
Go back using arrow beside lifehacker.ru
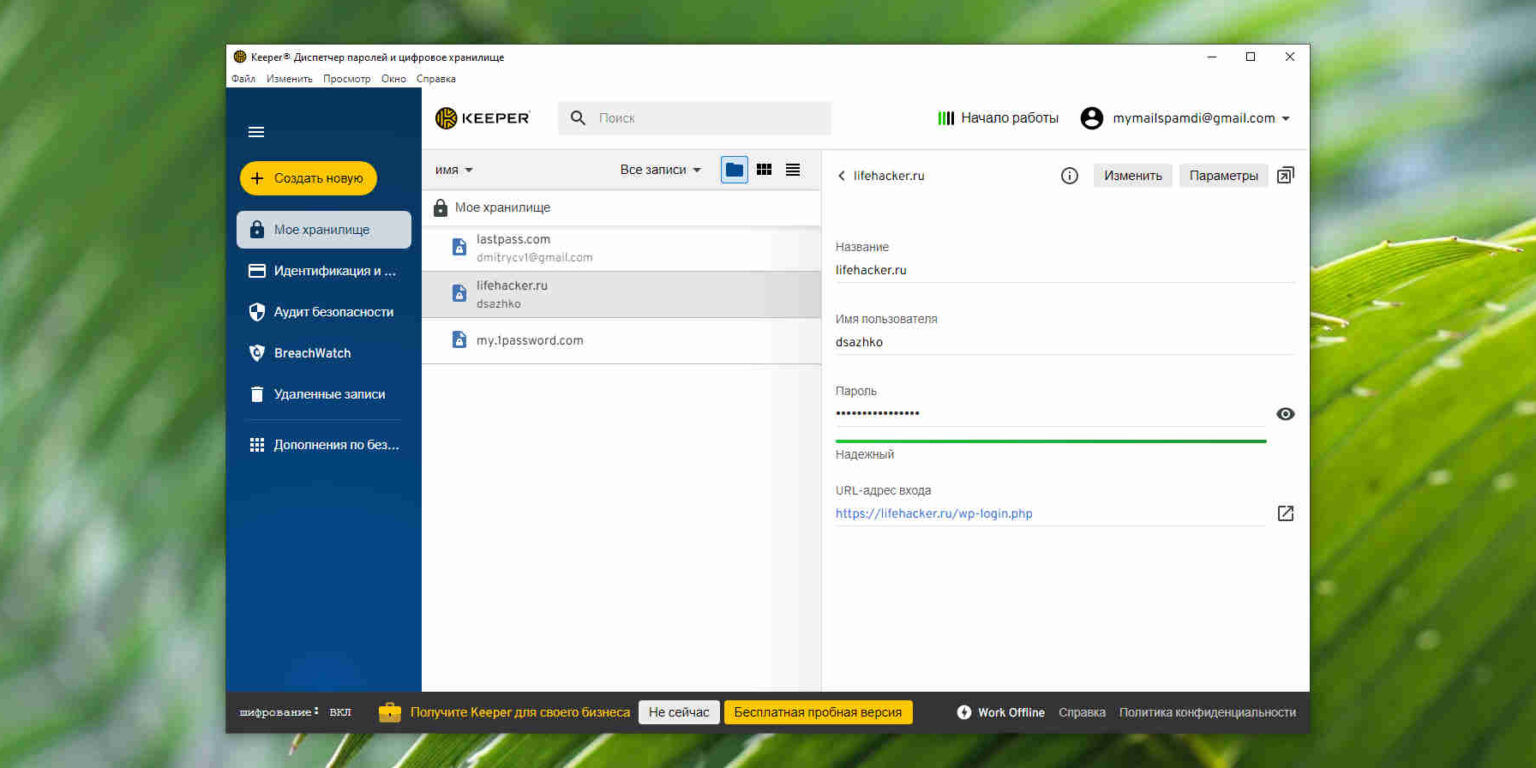pyautogui.click(x=841, y=176)
